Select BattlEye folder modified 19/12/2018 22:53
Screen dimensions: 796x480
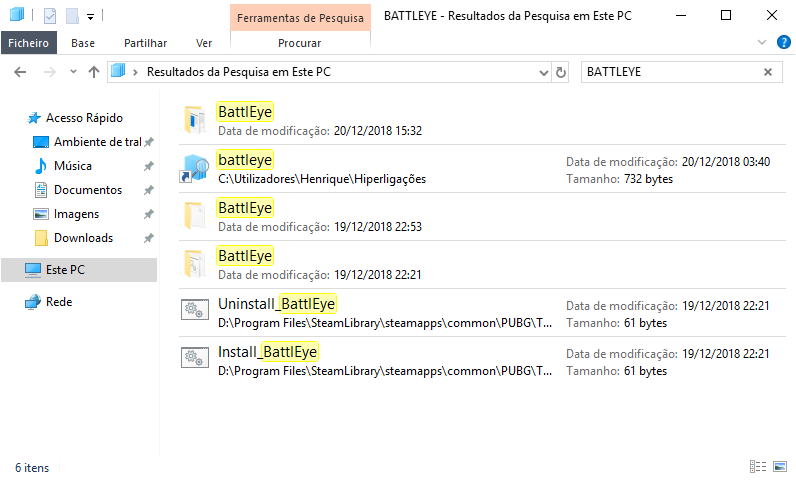pos(482,217)
